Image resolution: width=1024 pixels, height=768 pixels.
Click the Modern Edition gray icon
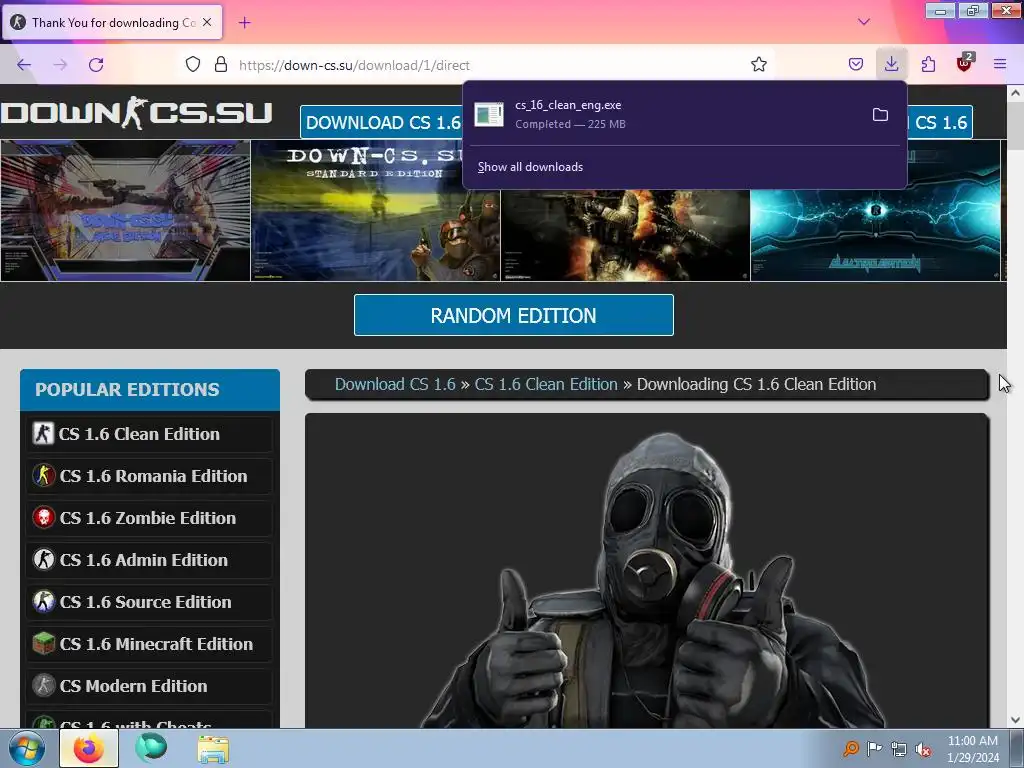tap(44, 686)
